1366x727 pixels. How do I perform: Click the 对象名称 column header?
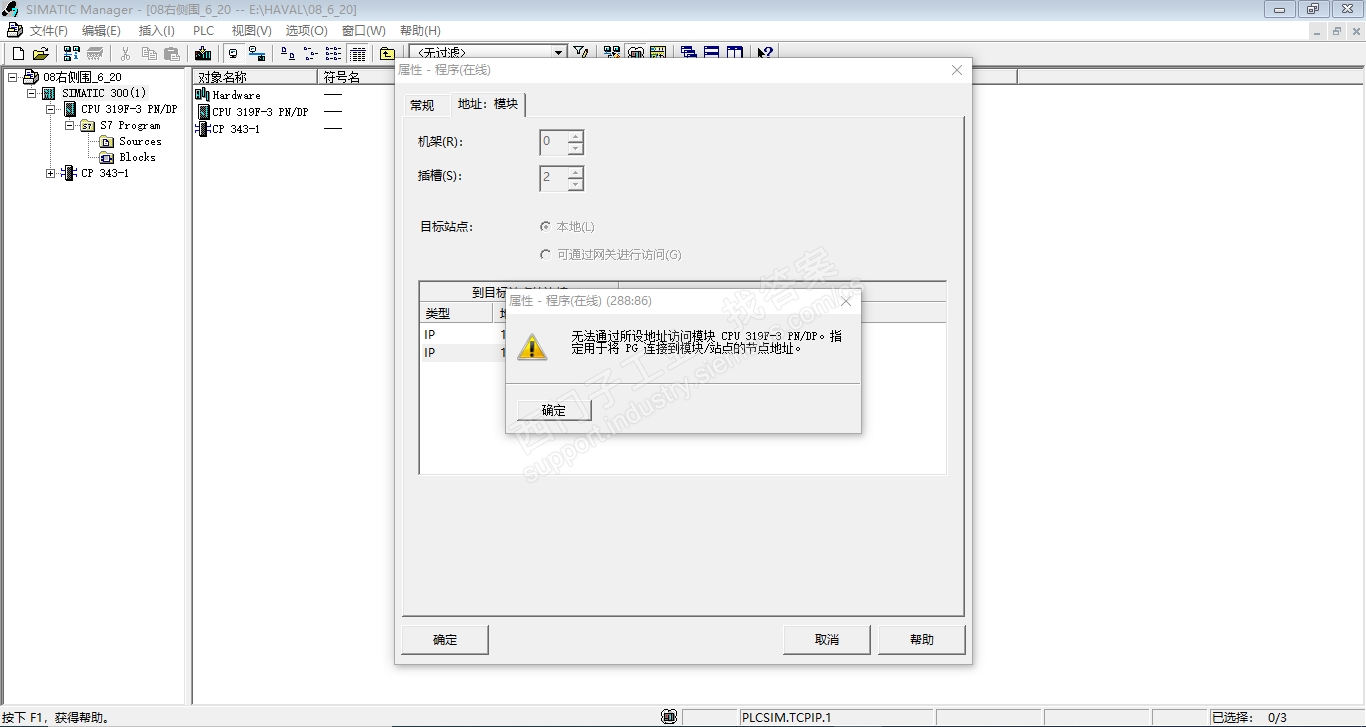pos(255,77)
